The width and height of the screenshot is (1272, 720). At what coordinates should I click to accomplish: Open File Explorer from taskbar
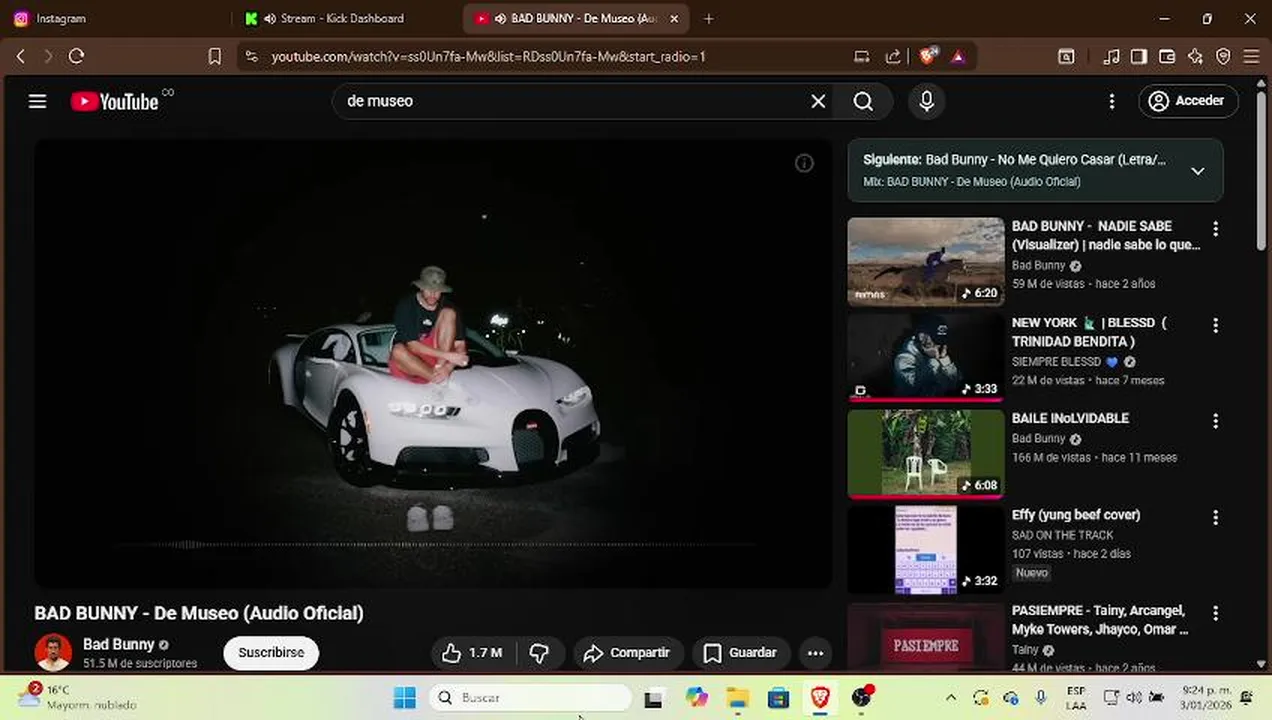(x=737, y=698)
